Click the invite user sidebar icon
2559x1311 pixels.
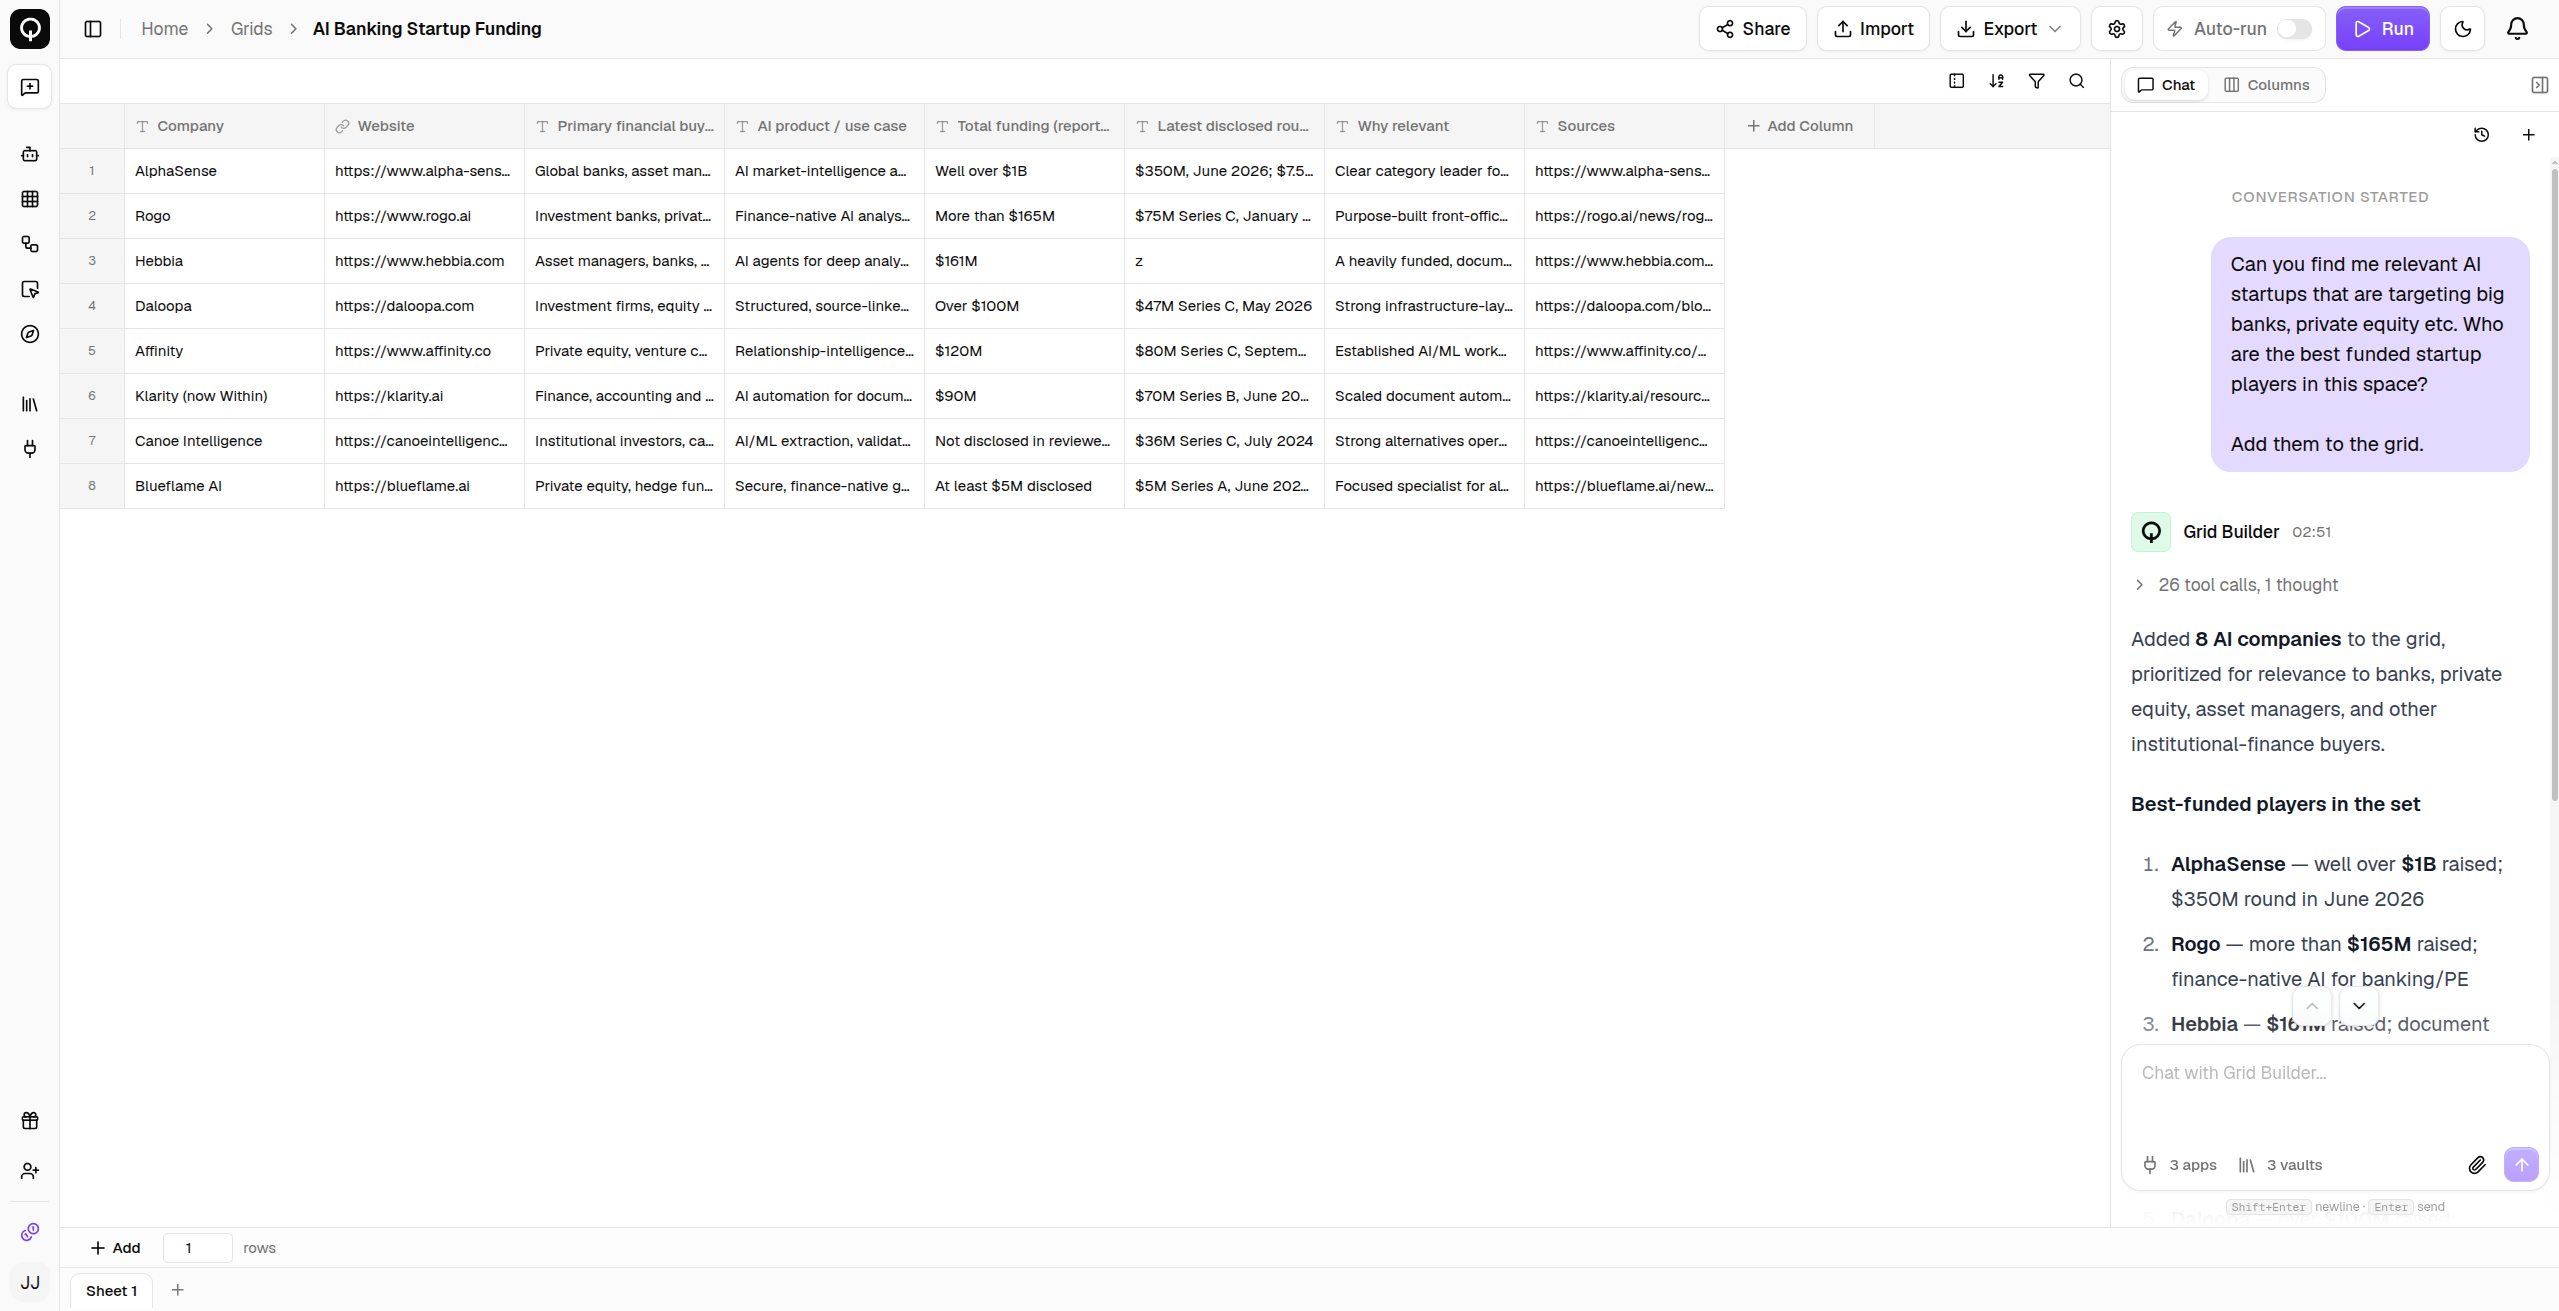pos(30,1171)
